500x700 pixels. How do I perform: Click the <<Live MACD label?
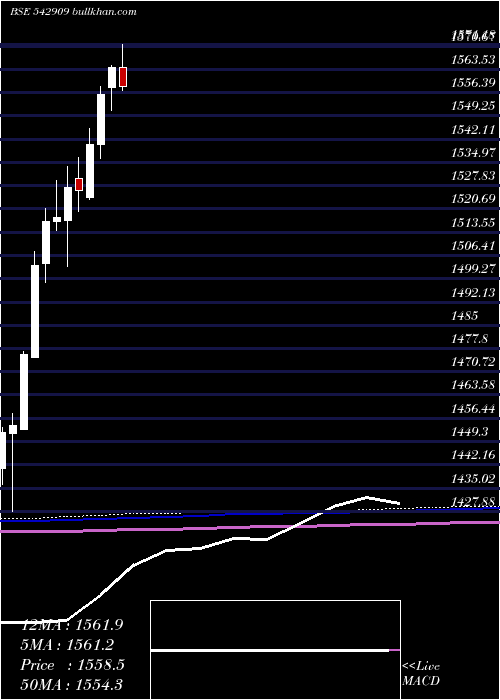click(421, 673)
